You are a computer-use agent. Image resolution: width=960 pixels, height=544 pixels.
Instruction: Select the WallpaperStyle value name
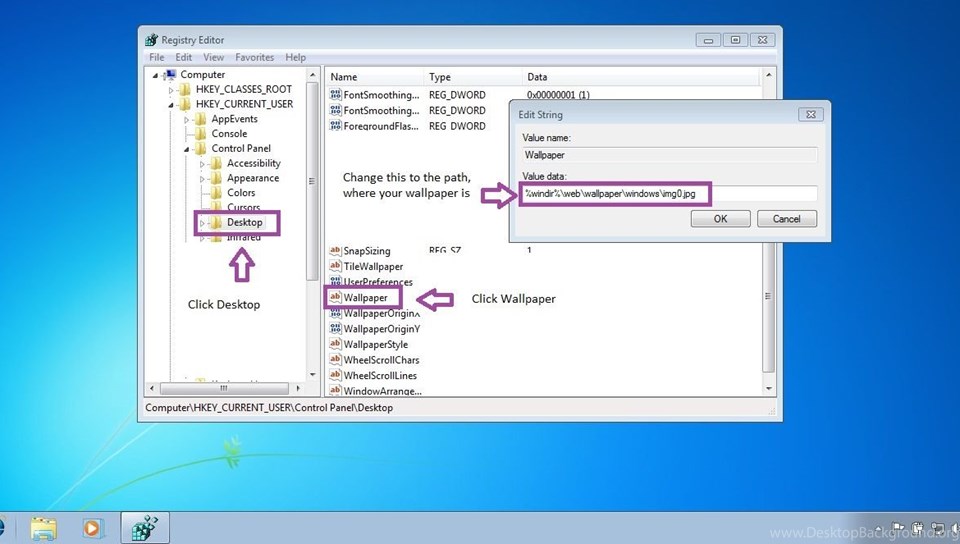375,345
